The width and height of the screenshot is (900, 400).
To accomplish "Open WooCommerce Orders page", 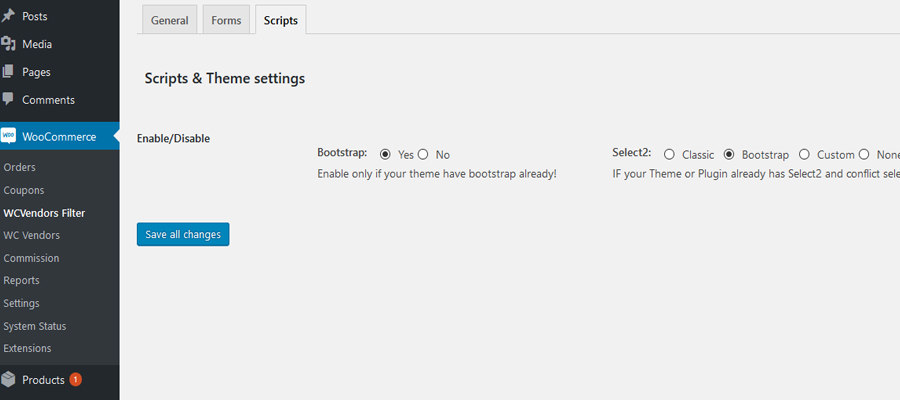I will (20, 167).
